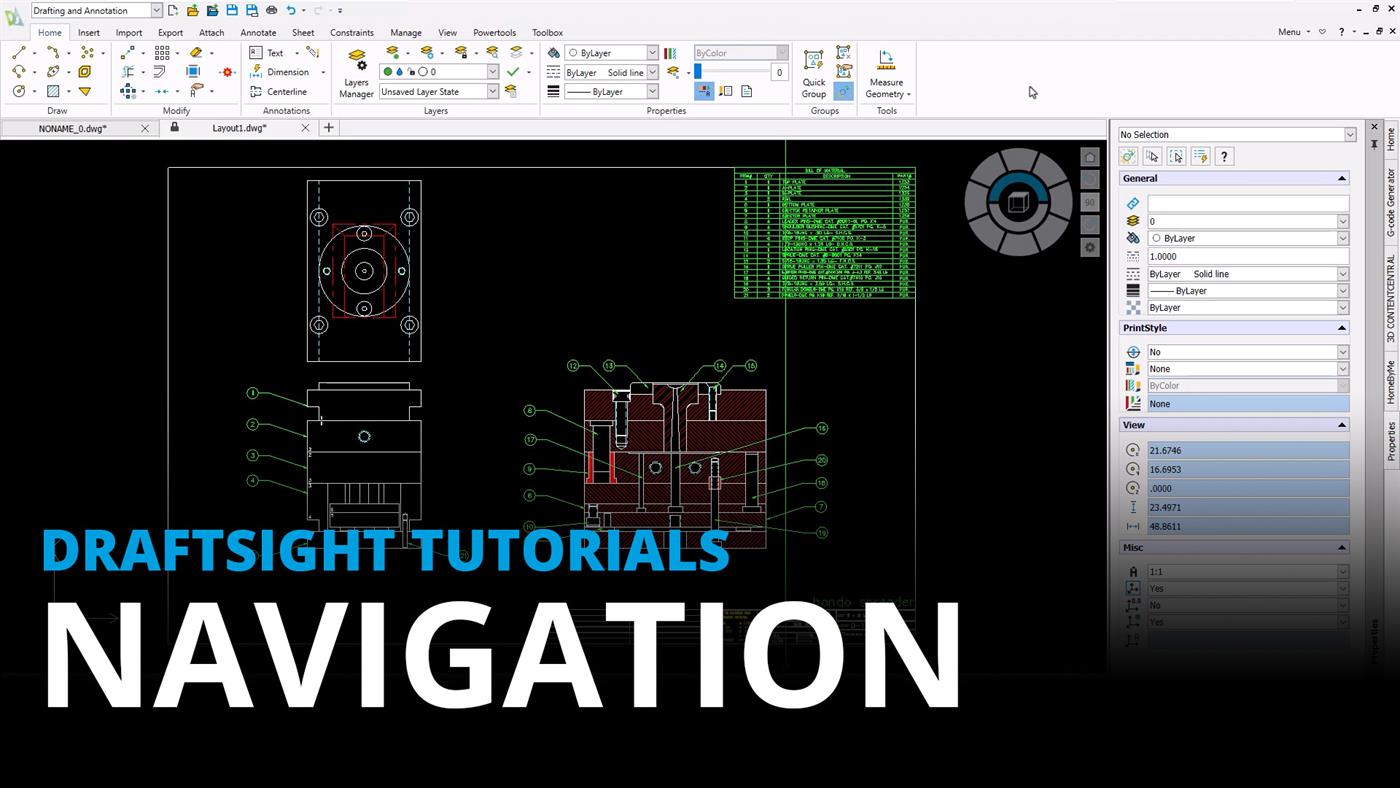Open Measure Geometry tool

(x=886, y=71)
